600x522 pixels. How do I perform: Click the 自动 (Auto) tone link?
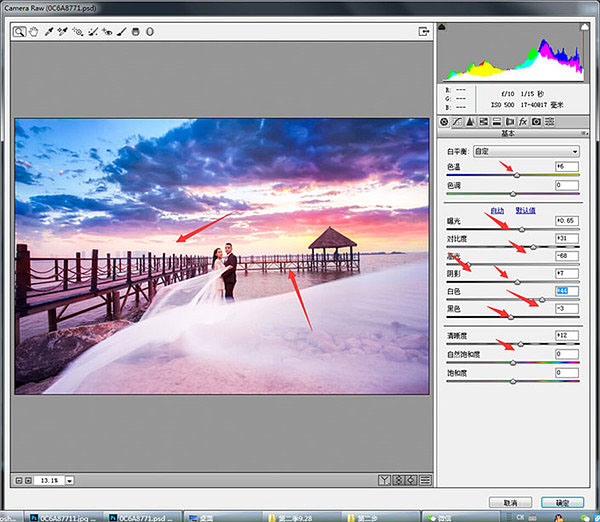coord(496,210)
